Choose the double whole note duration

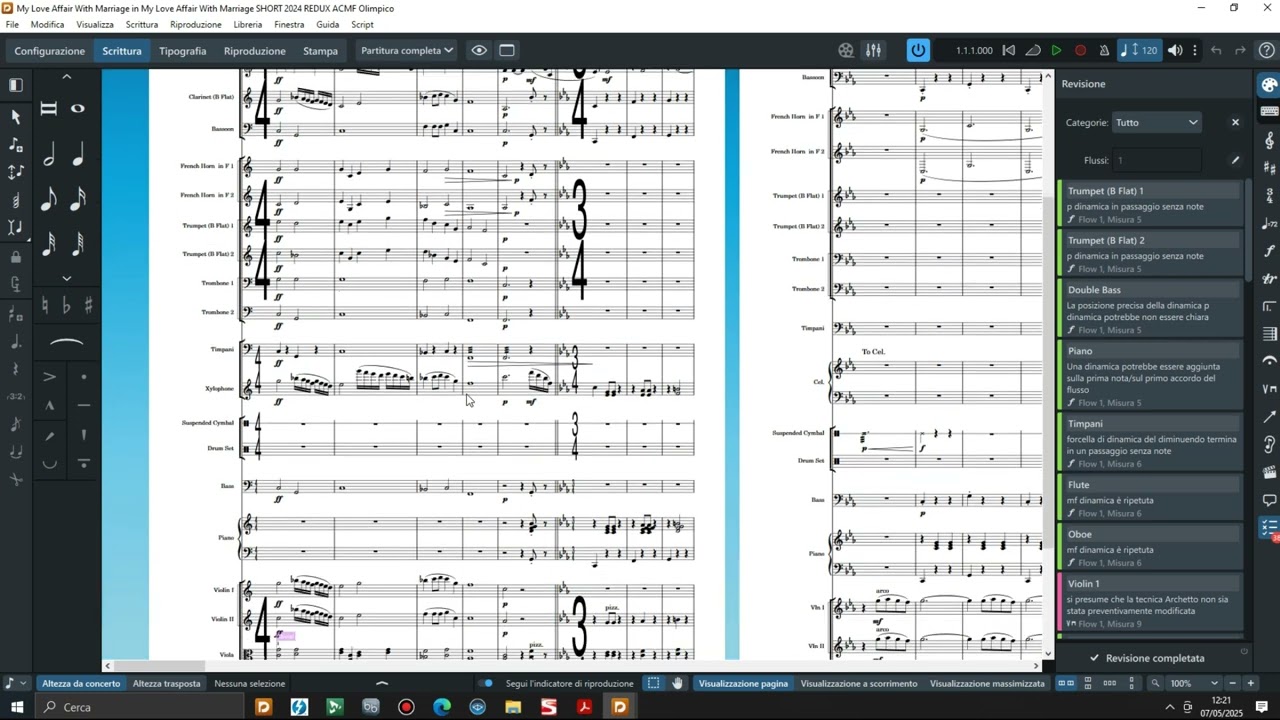pyautogui.click(x=49, y=109)
